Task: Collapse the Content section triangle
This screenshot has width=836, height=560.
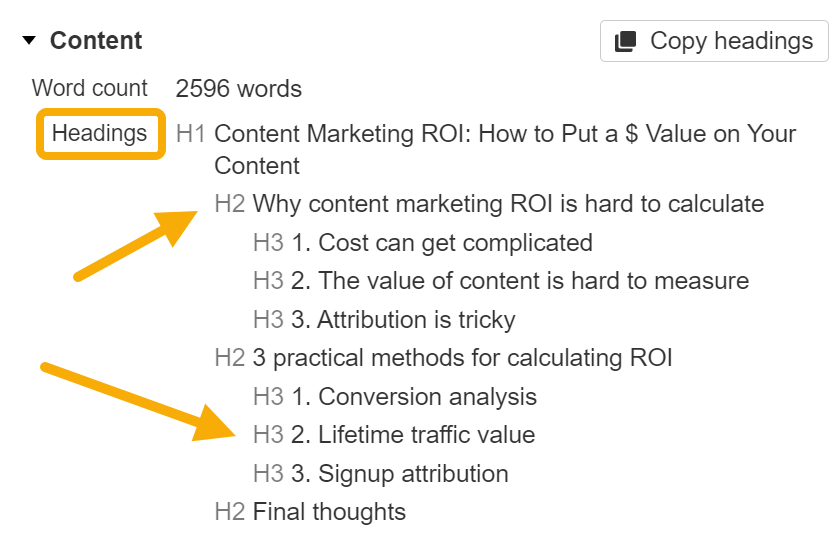Action: click(x=29, y=41)
